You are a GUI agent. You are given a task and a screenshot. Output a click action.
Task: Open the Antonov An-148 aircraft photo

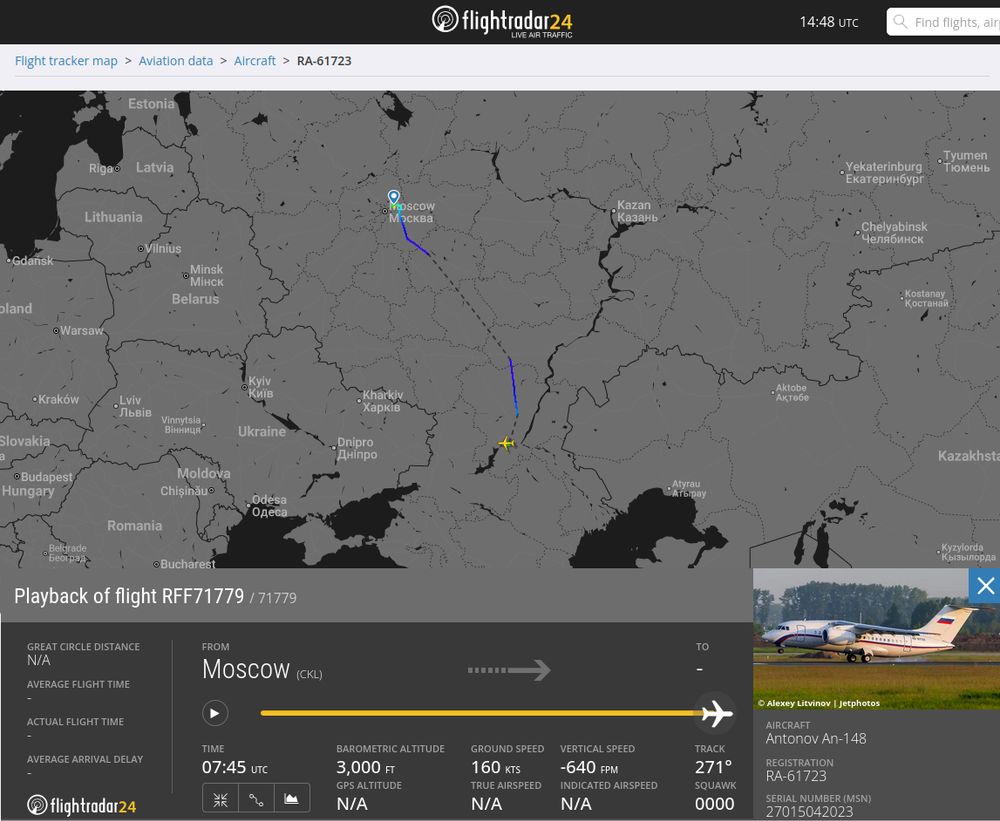coord(876,639)
